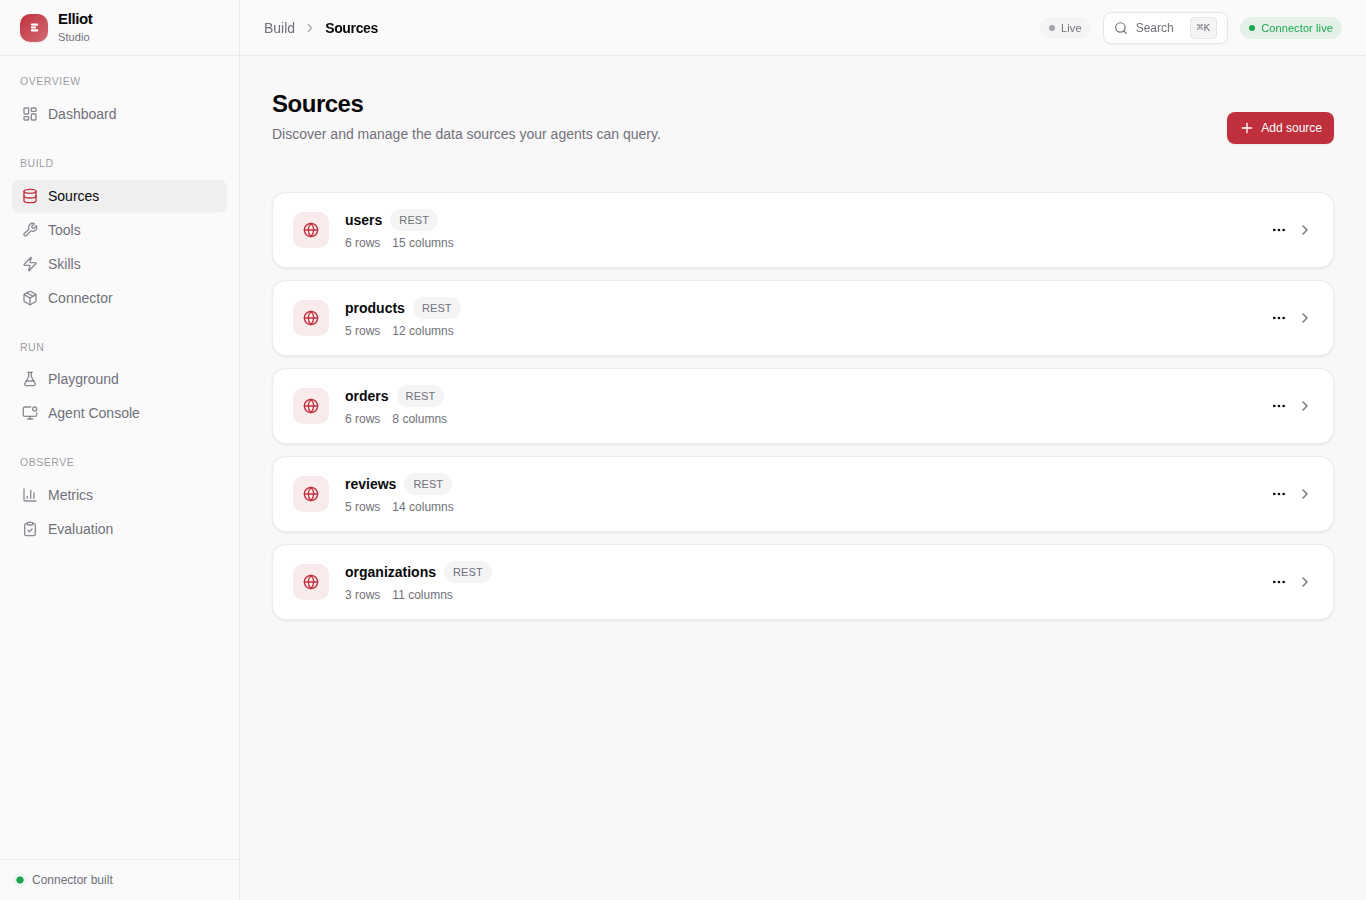1366x900 pixels.
Task: View Metrics in sidebar
Action: 119,495
